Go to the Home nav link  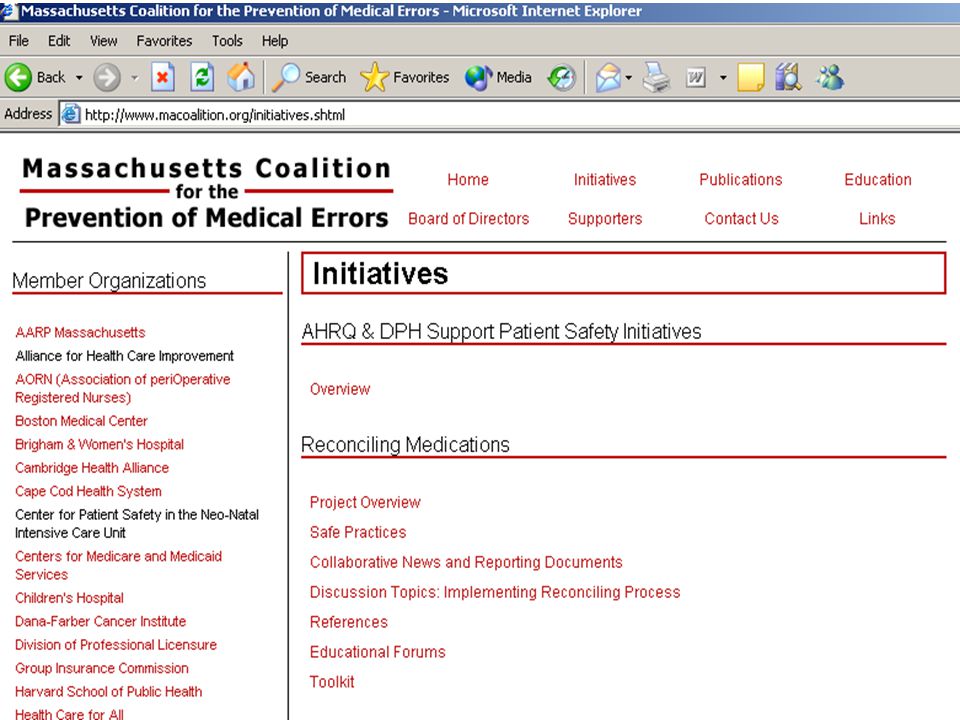[468, 179]
